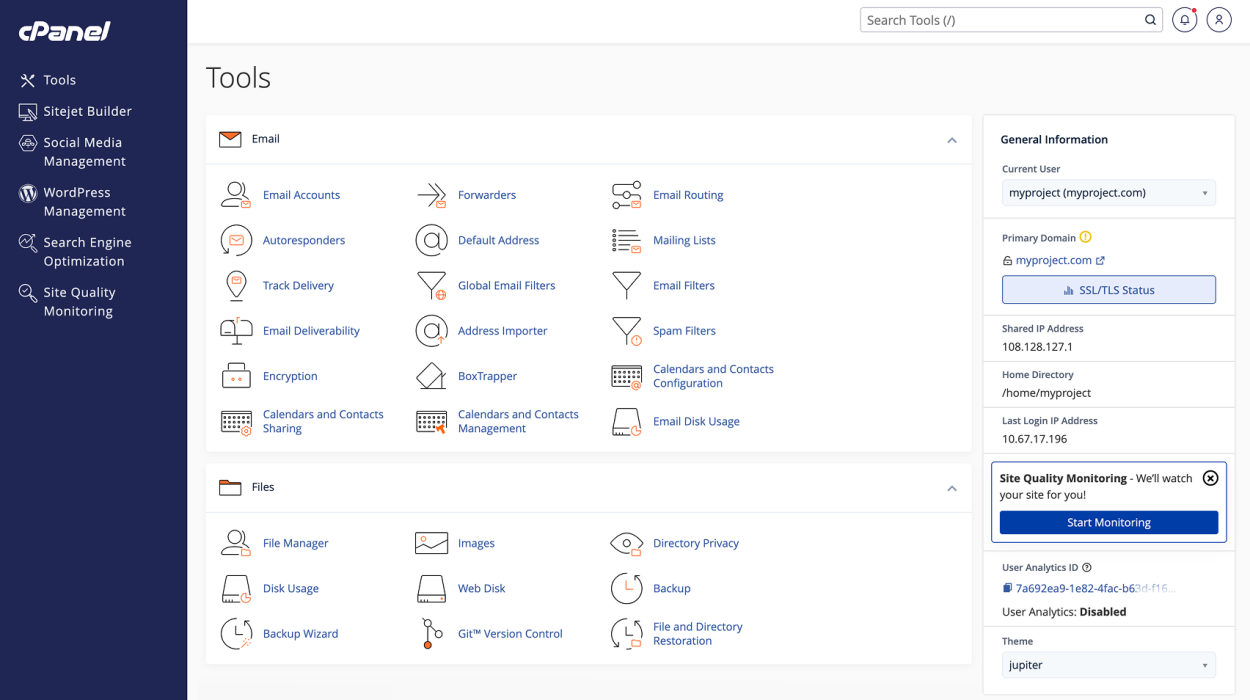1250x700 pixels.
Task: Click the Primary Domain info icon
Action: click(1086, 238)
